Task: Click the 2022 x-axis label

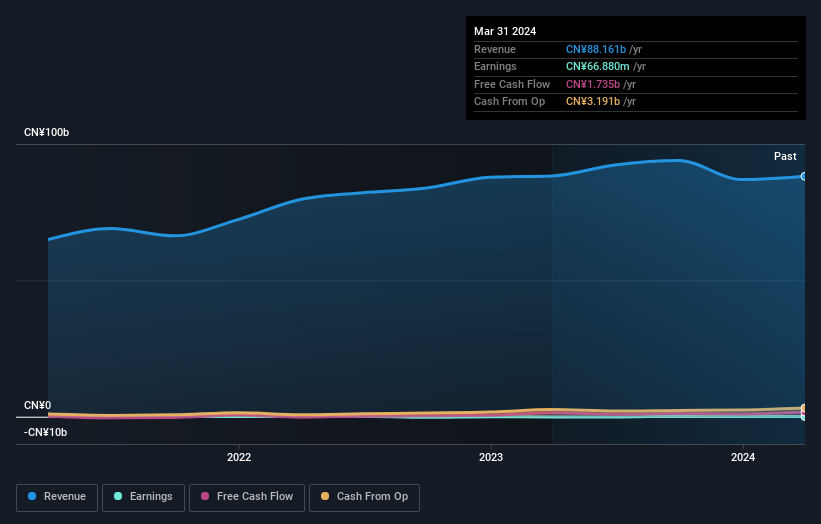Action: (x=239, y=457)
